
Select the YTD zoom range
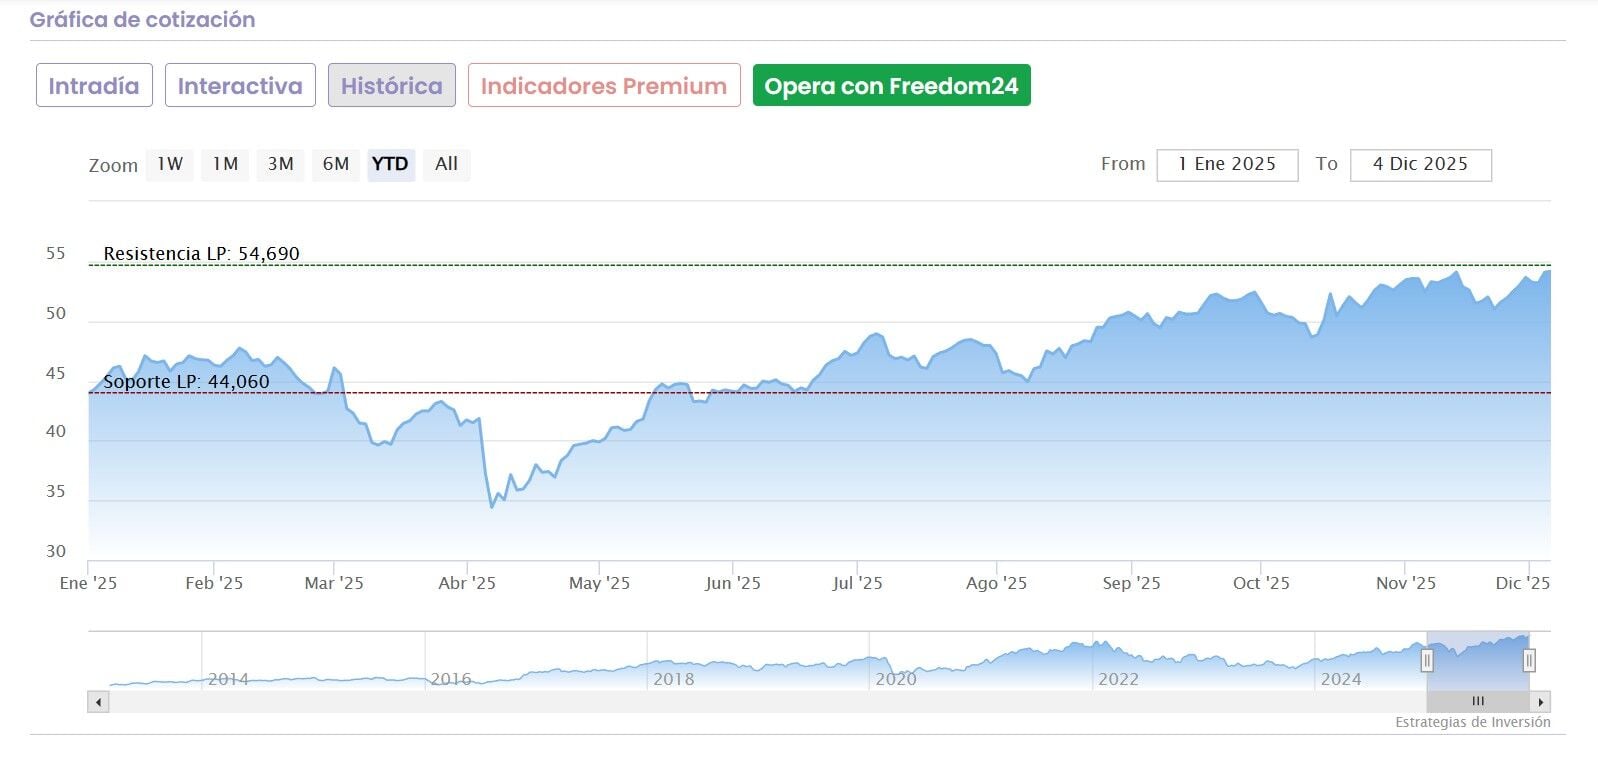(x=390, y=164)
